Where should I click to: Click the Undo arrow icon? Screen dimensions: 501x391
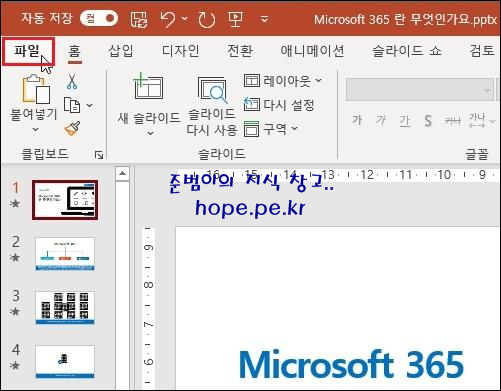tap(168, 19)
